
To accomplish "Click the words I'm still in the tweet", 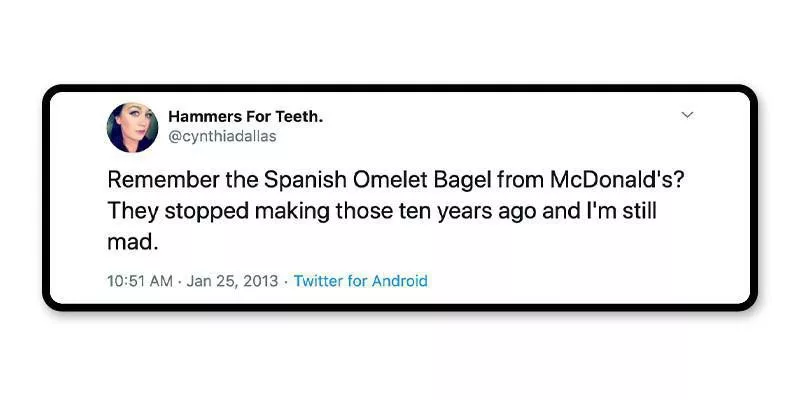I will (x=619, y=212).
